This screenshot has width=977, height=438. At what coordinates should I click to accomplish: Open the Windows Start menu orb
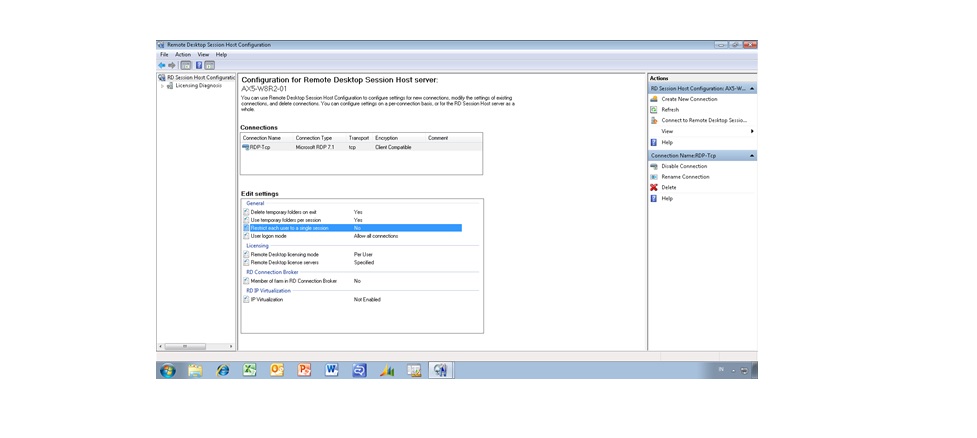(168, 370)
